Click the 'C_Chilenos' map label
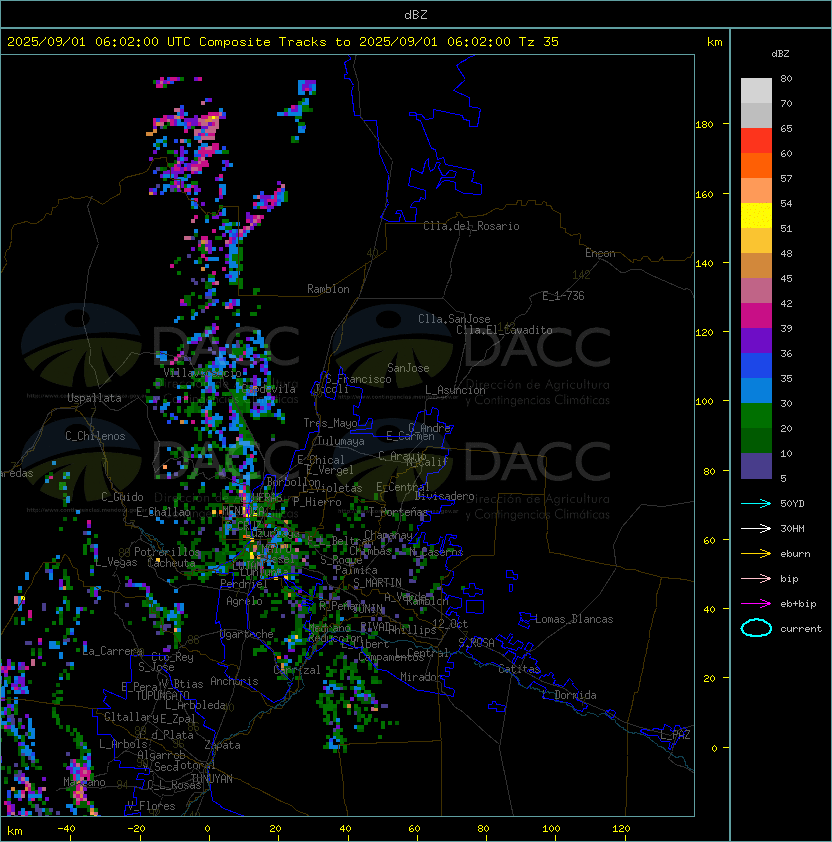The height and width of the screenshot is (842, 832). coord(95,436)
